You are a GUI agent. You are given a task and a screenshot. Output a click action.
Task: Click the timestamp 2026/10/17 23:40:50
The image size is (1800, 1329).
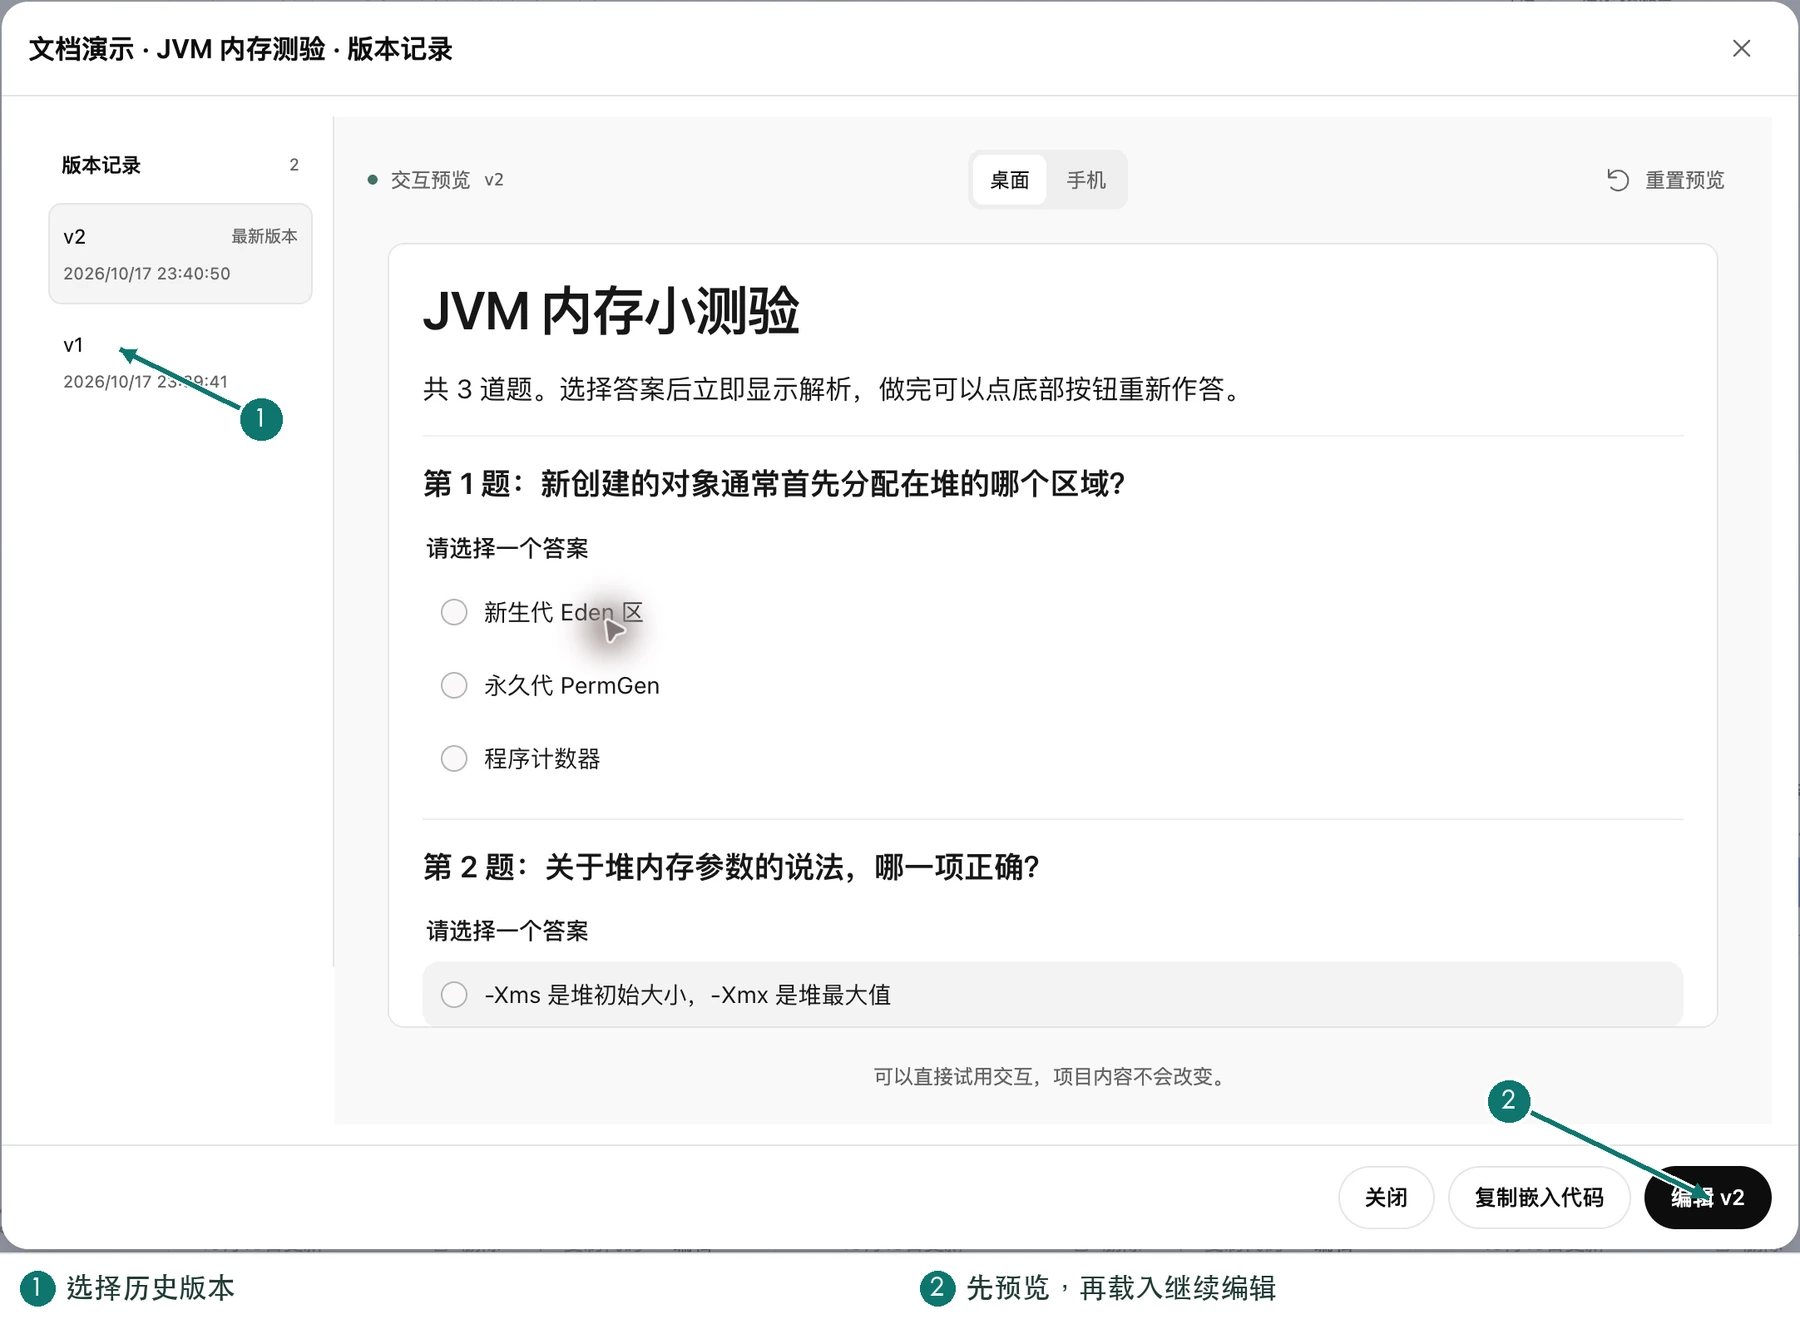pos(147,273)
